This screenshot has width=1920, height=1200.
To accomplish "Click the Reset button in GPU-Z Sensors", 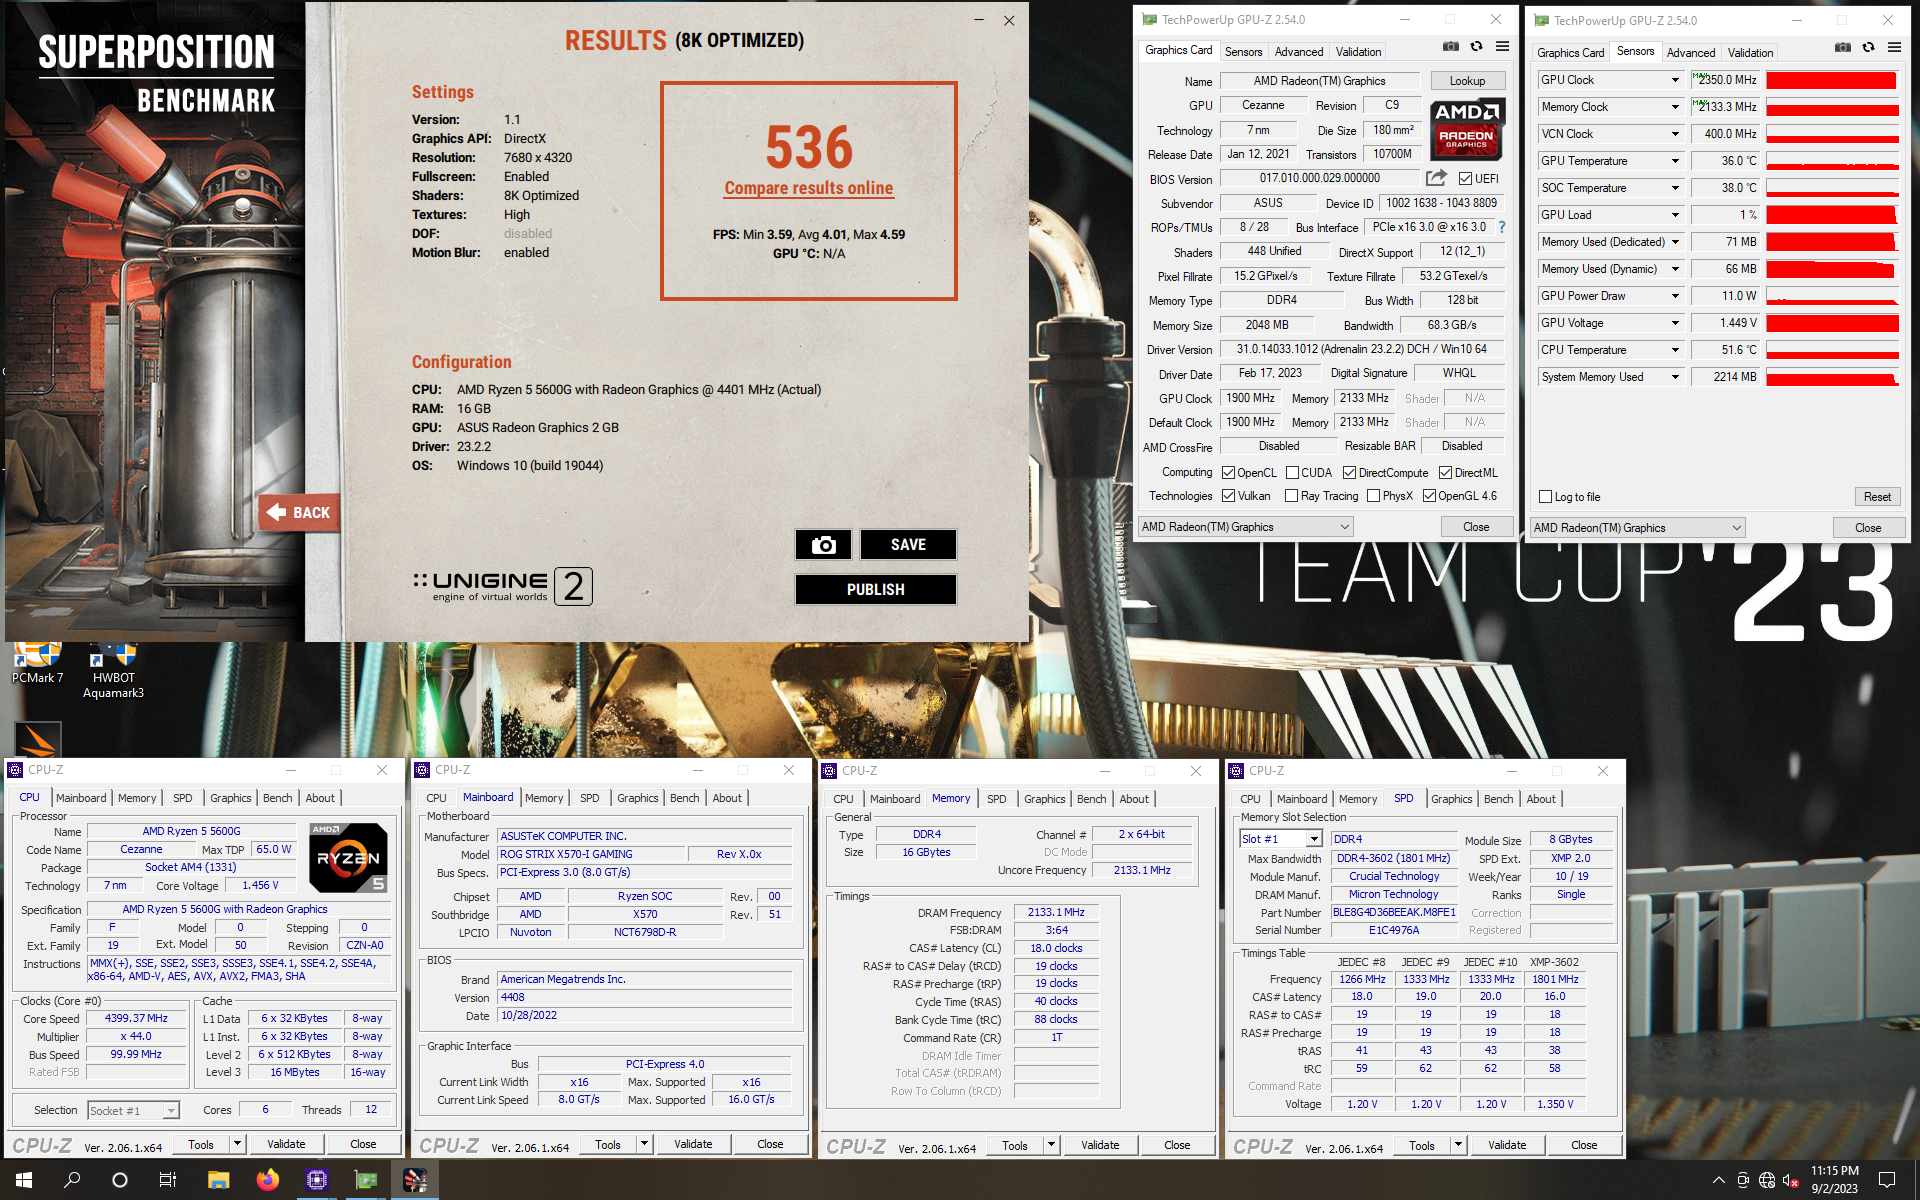I will (x=1877, y=497).
